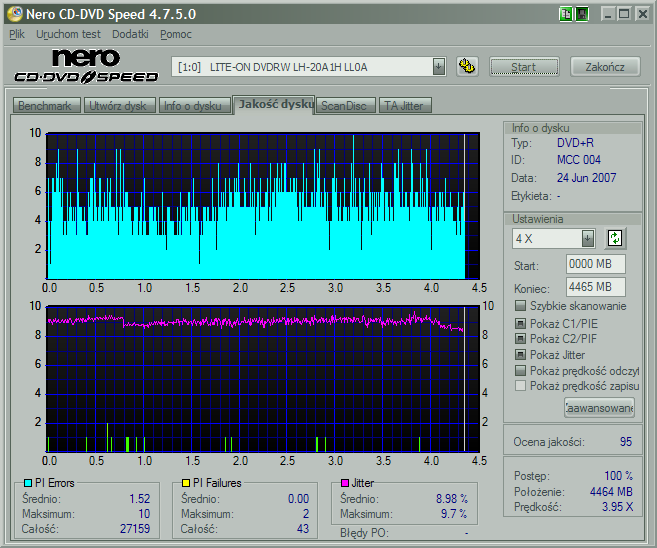Click the drive options icon next to Start

click(x=467, y=67)
